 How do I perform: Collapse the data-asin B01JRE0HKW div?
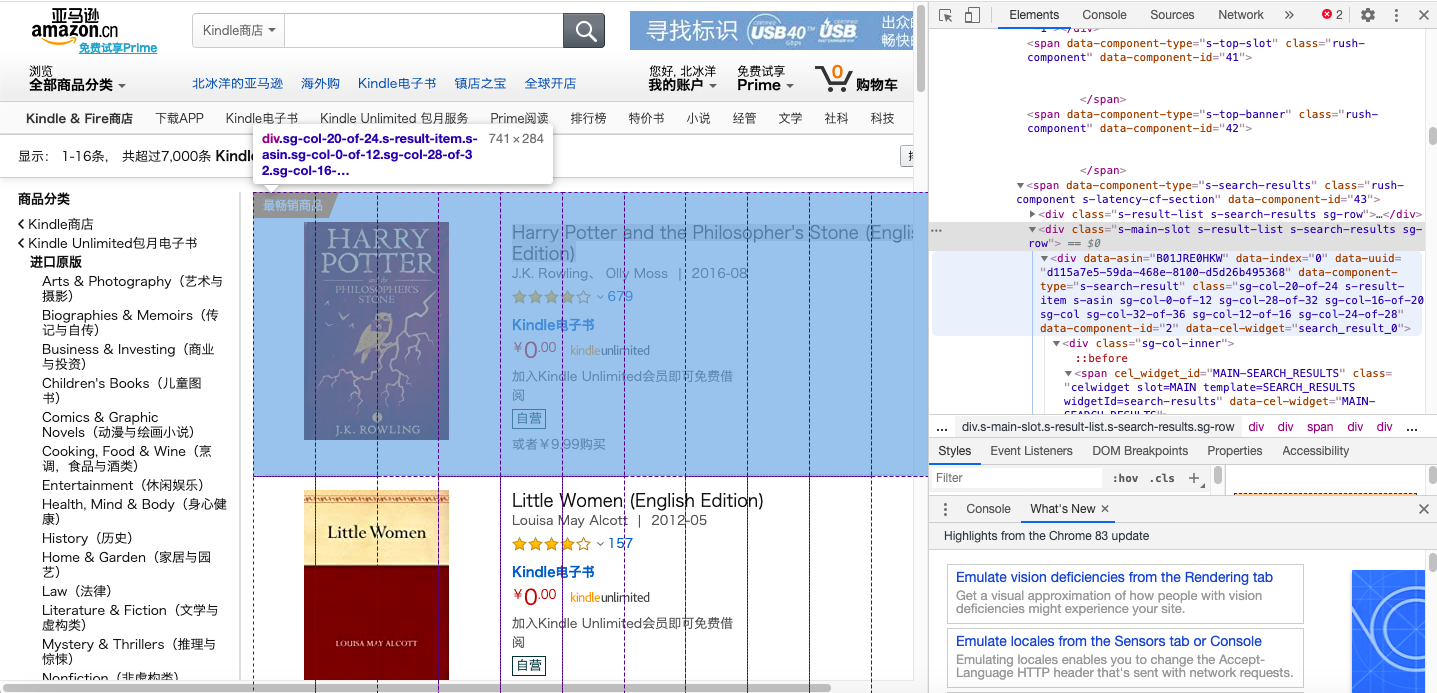tap(1045, 258)
